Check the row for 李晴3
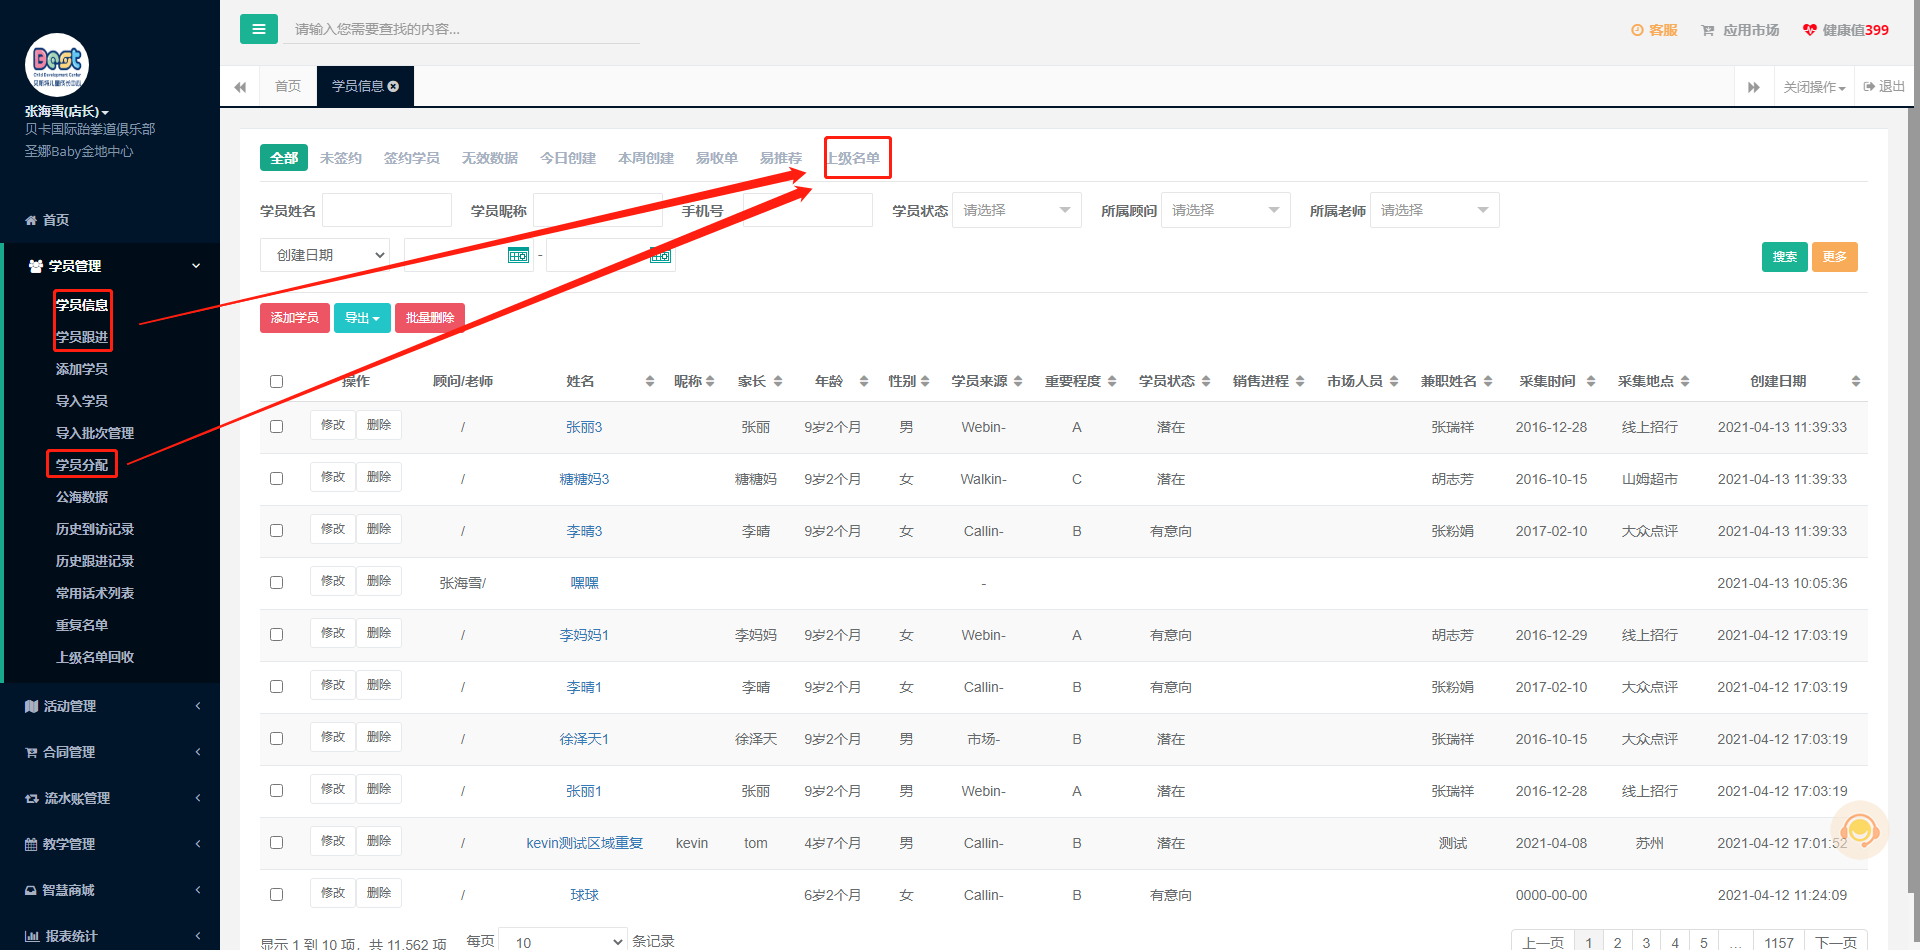Screen dimensions: 1920x950 [277, 530]
